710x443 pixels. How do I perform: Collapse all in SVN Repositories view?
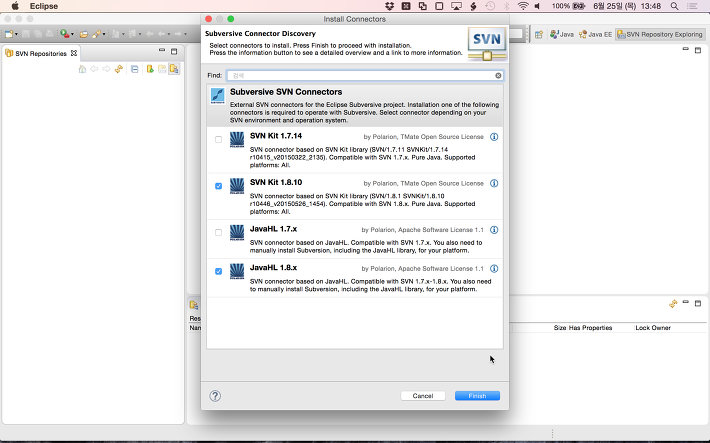click(134, 69)
